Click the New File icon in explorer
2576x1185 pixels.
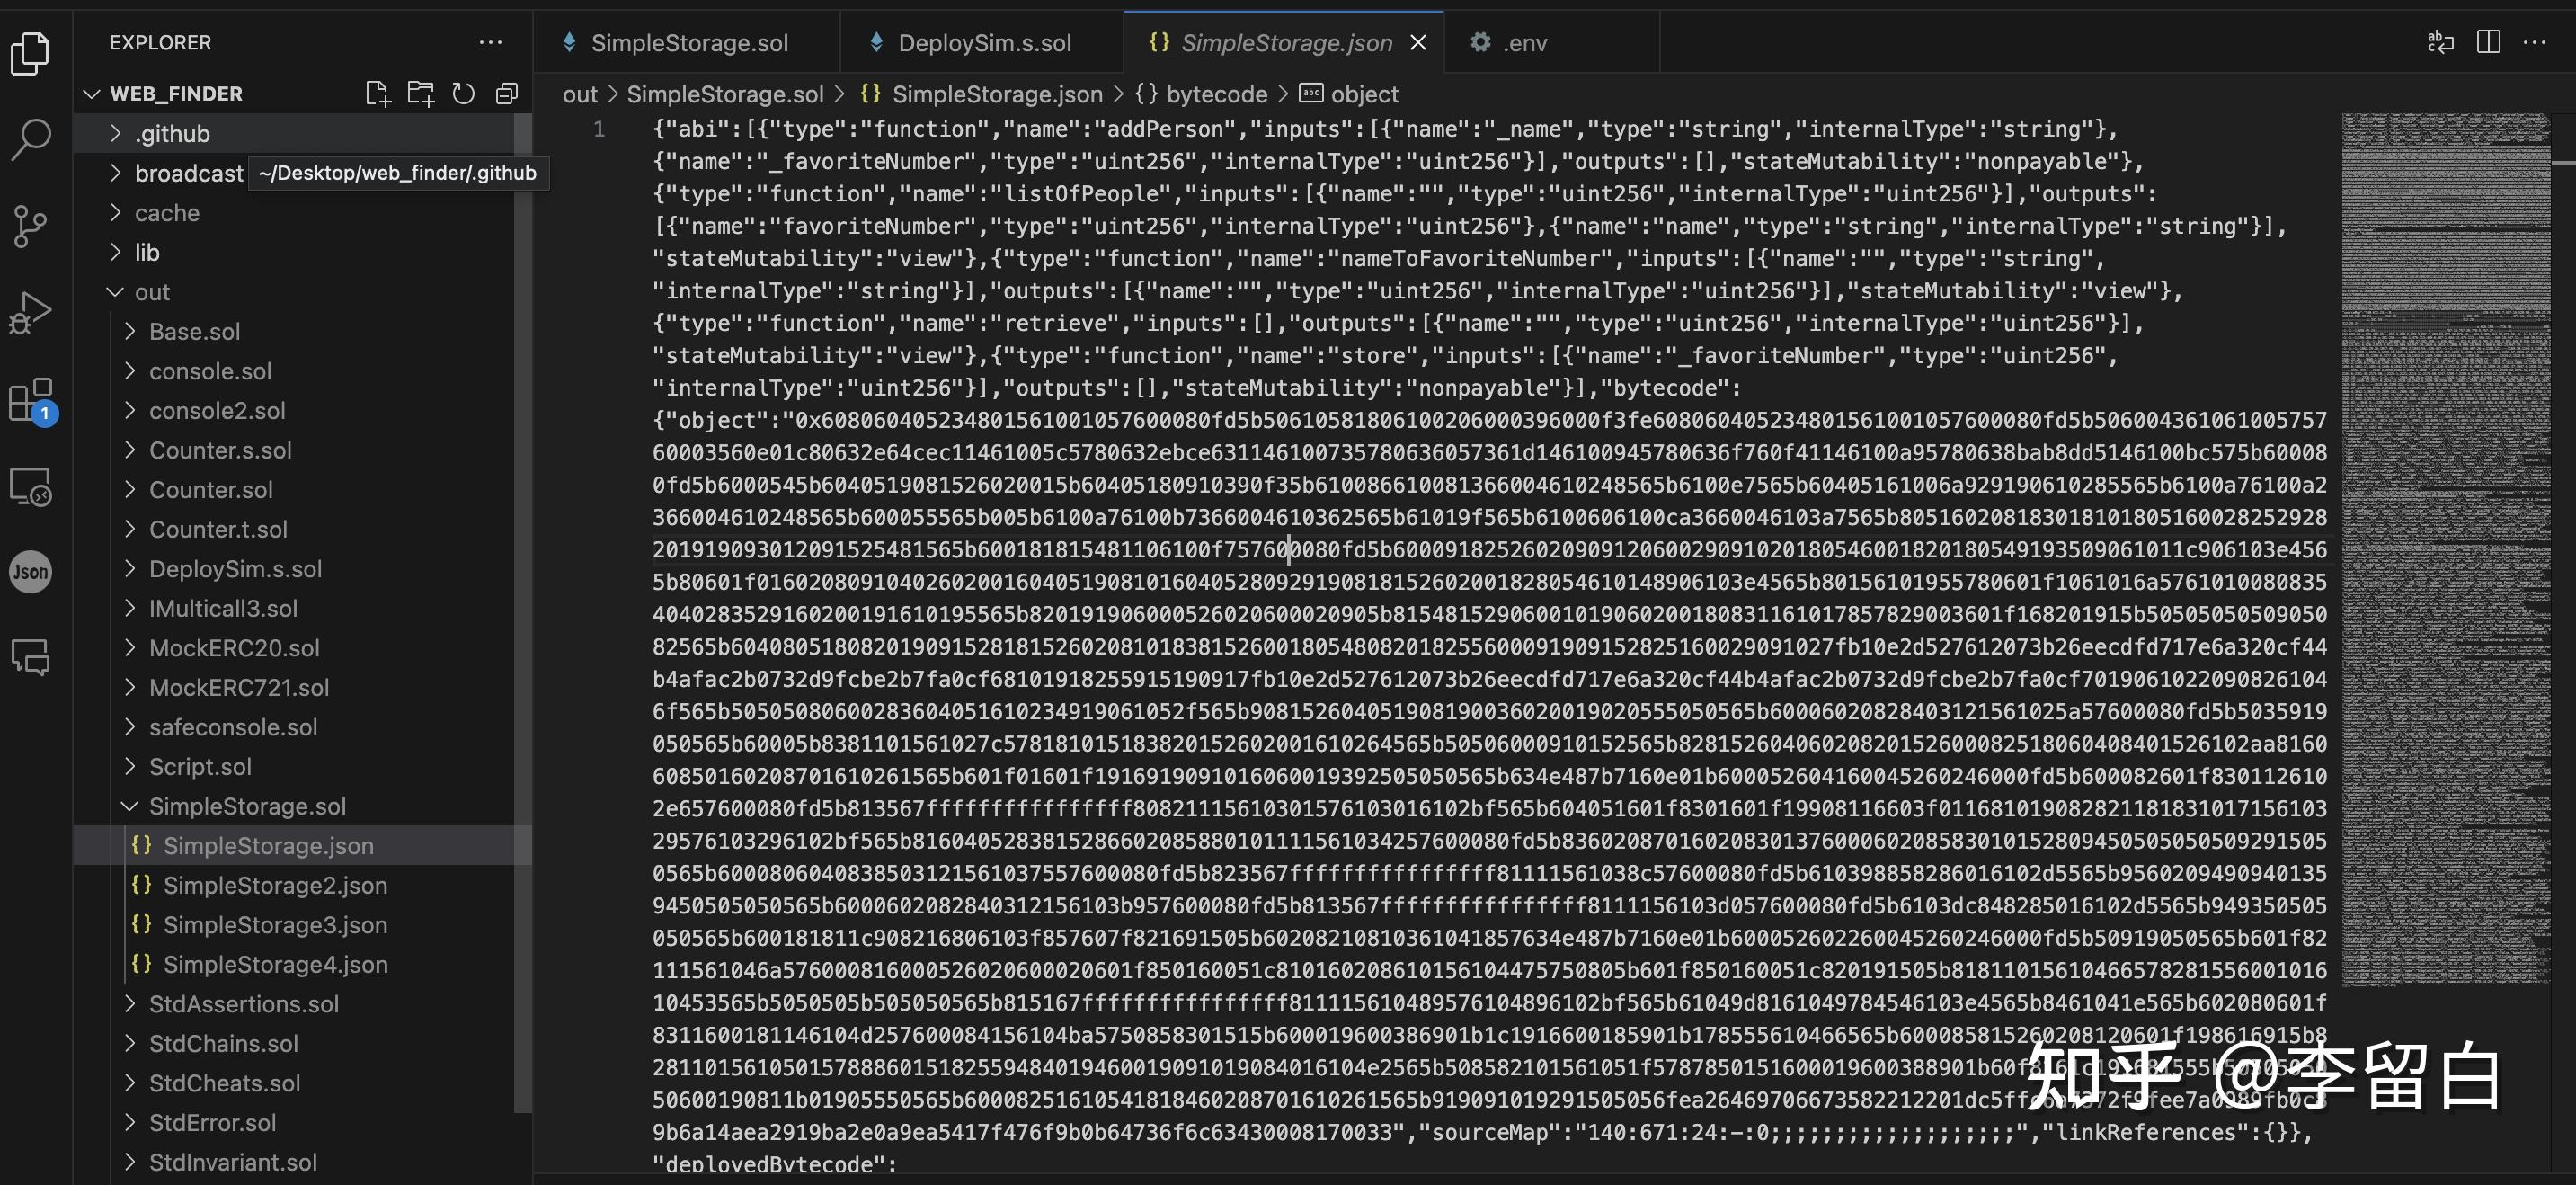pos(377,94)
